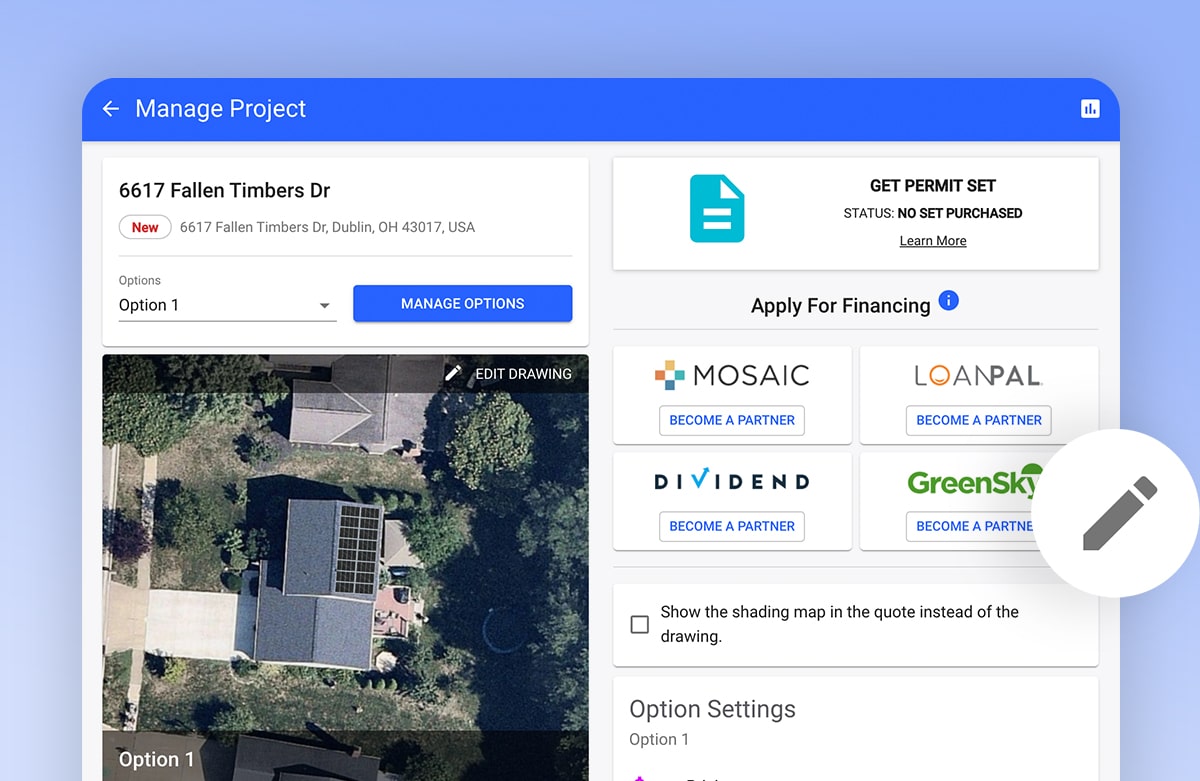The width and height of the screenshot is (1200, 781).
Task: Click the Option 1 label on the map overlay
Action: pos(156,760)
